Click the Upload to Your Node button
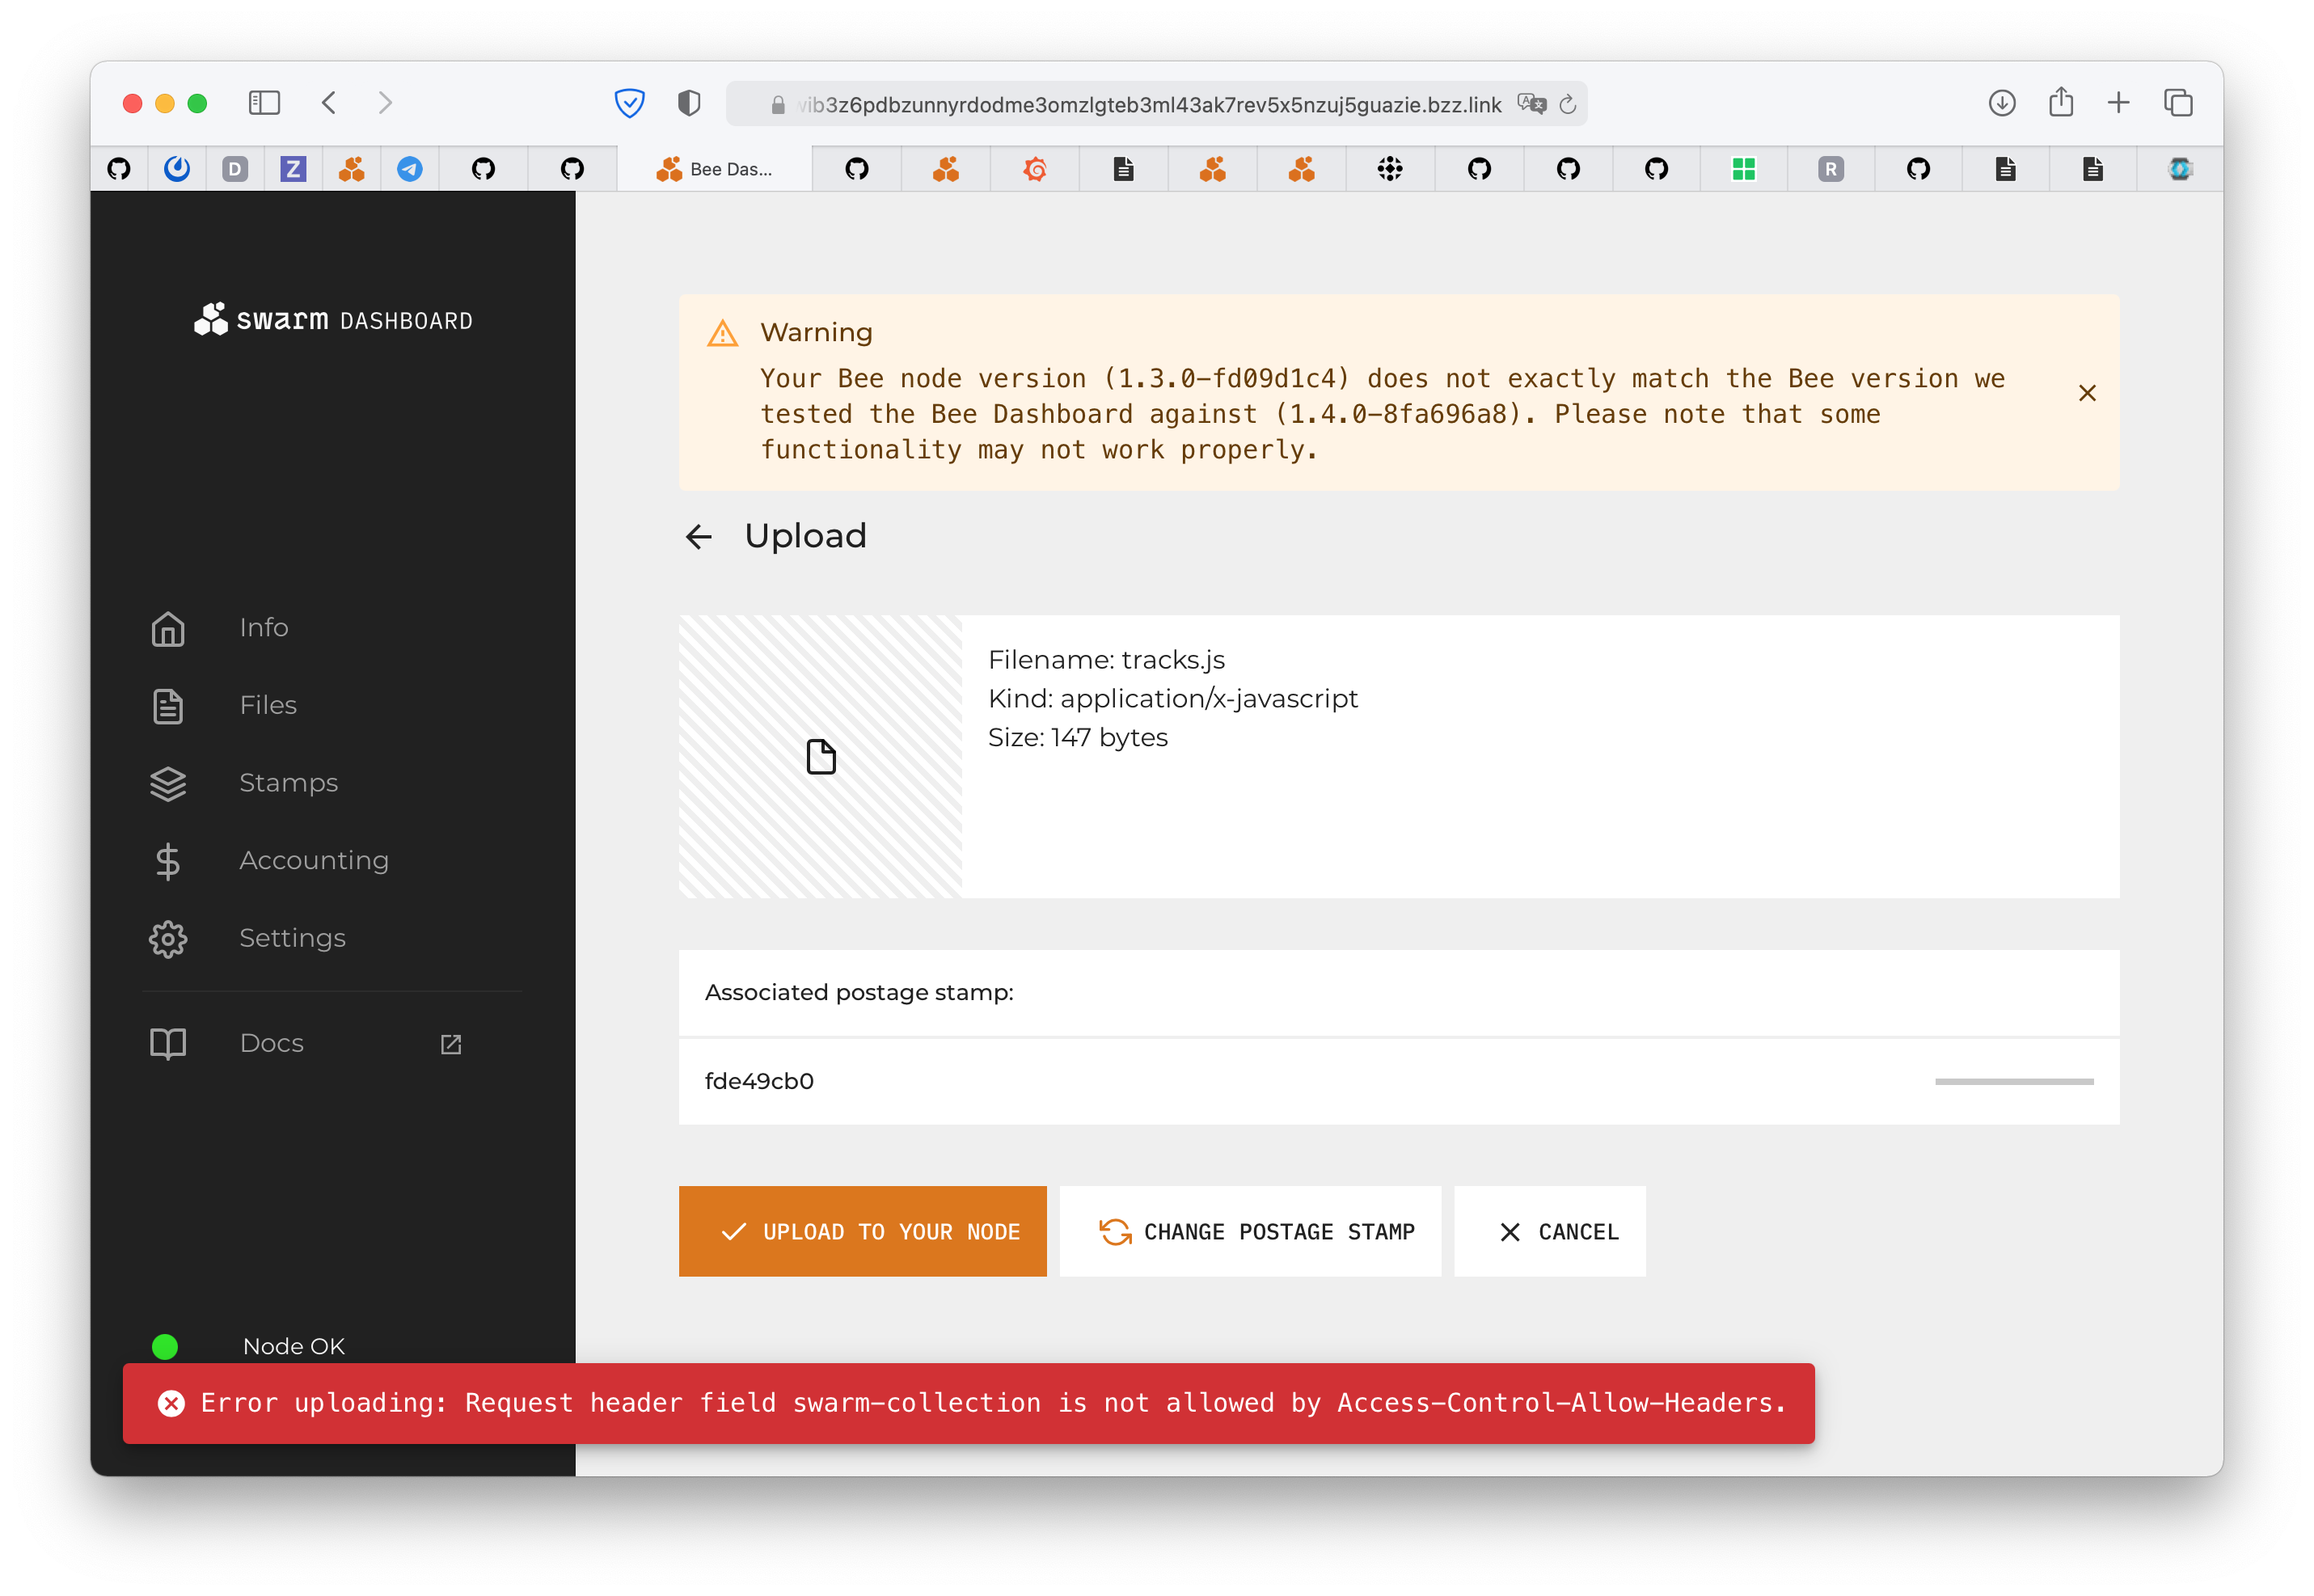The width and height of the screenshot is (2314, 1596). click(x=862, y=1231)
